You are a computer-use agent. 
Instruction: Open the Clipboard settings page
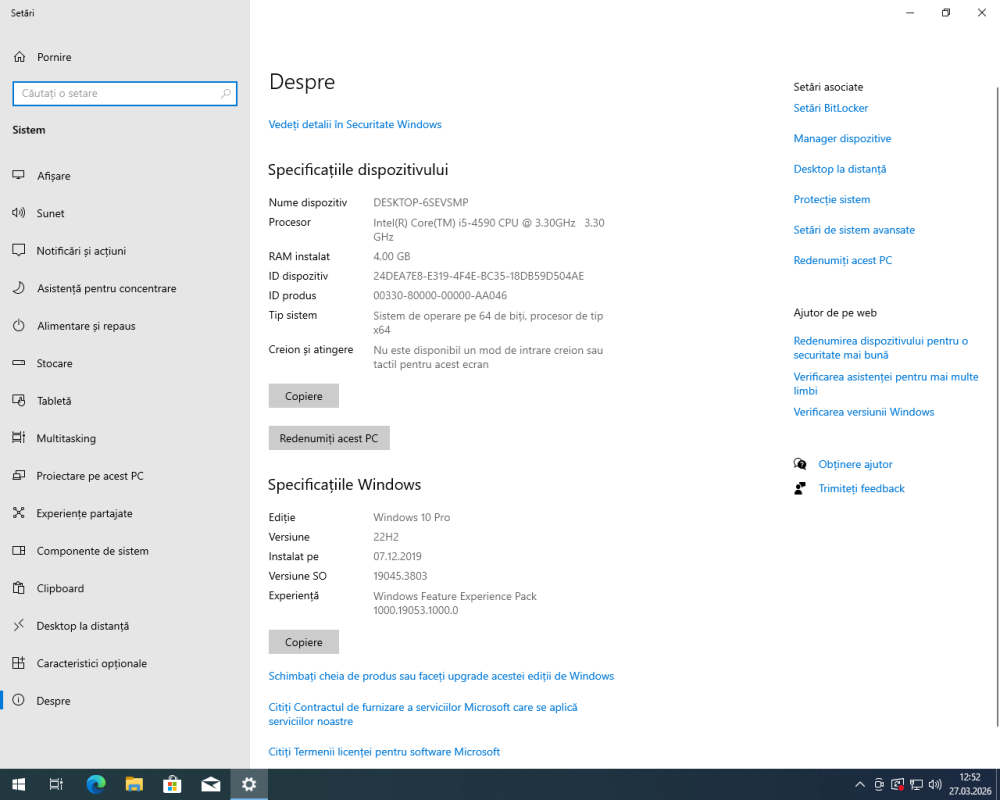[62, 588]
